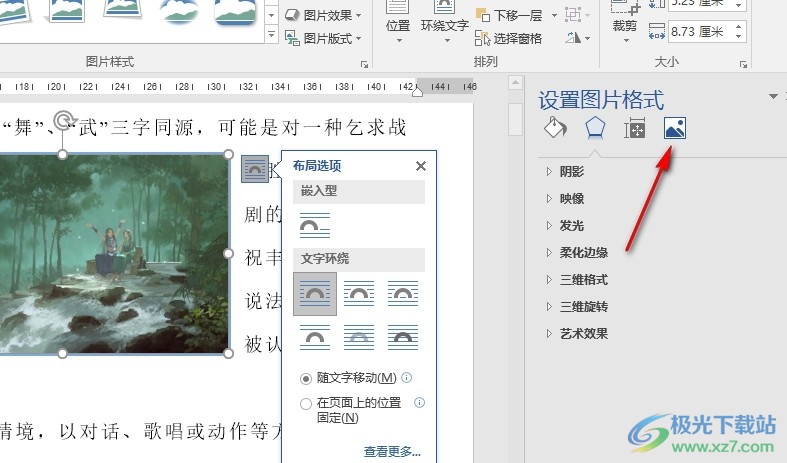Select the 随文字移动(M) radio button

(306, 379)
